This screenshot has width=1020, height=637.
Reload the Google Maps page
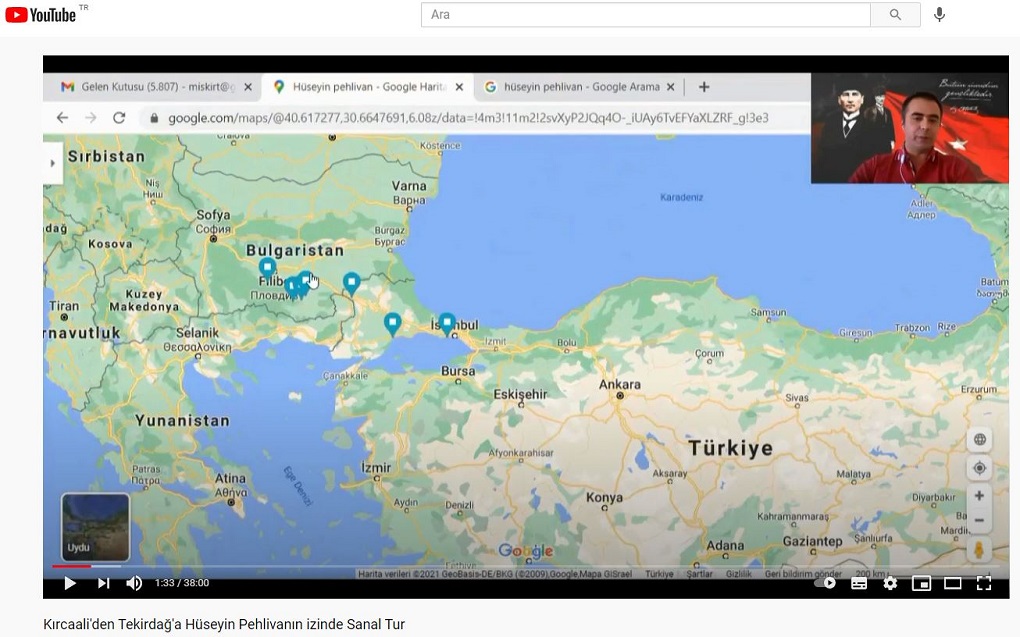119,118
